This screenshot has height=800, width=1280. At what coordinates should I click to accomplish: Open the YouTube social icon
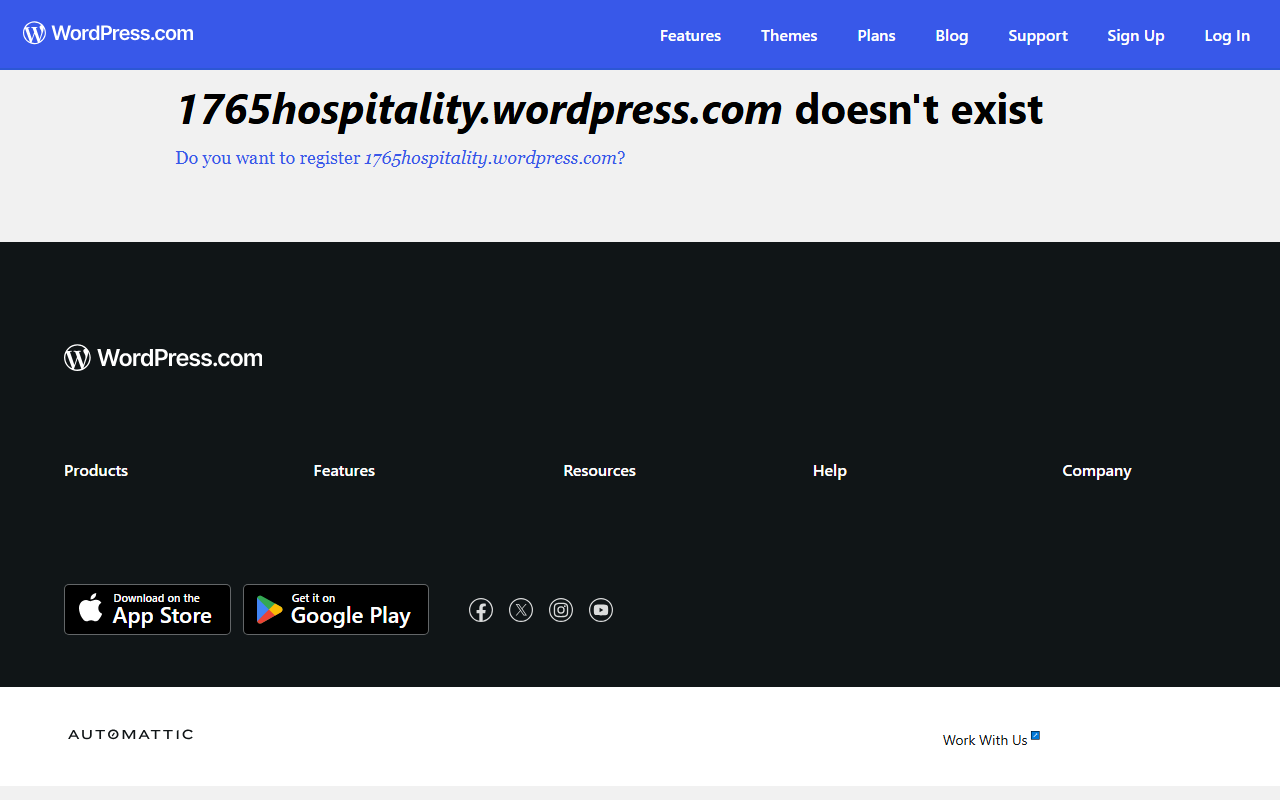[x=601, y=610]
